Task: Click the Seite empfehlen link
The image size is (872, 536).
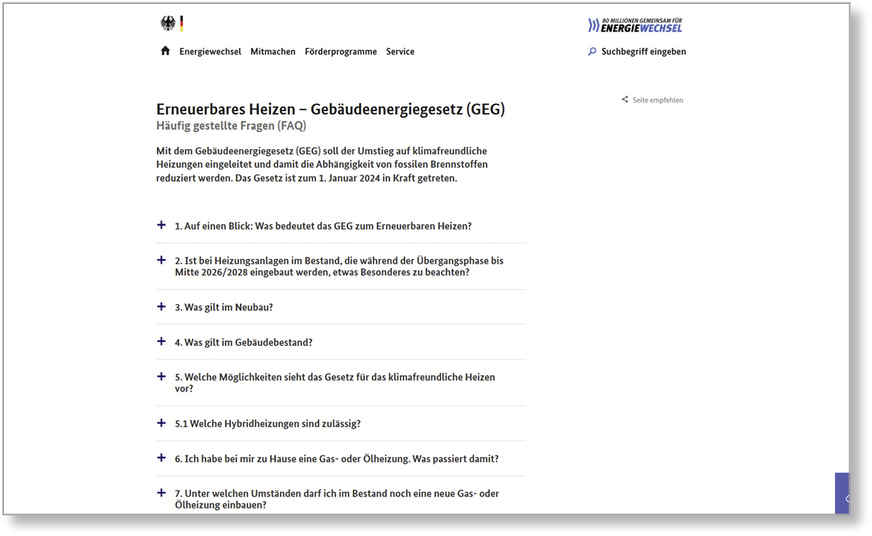Action: coord(658,100)
